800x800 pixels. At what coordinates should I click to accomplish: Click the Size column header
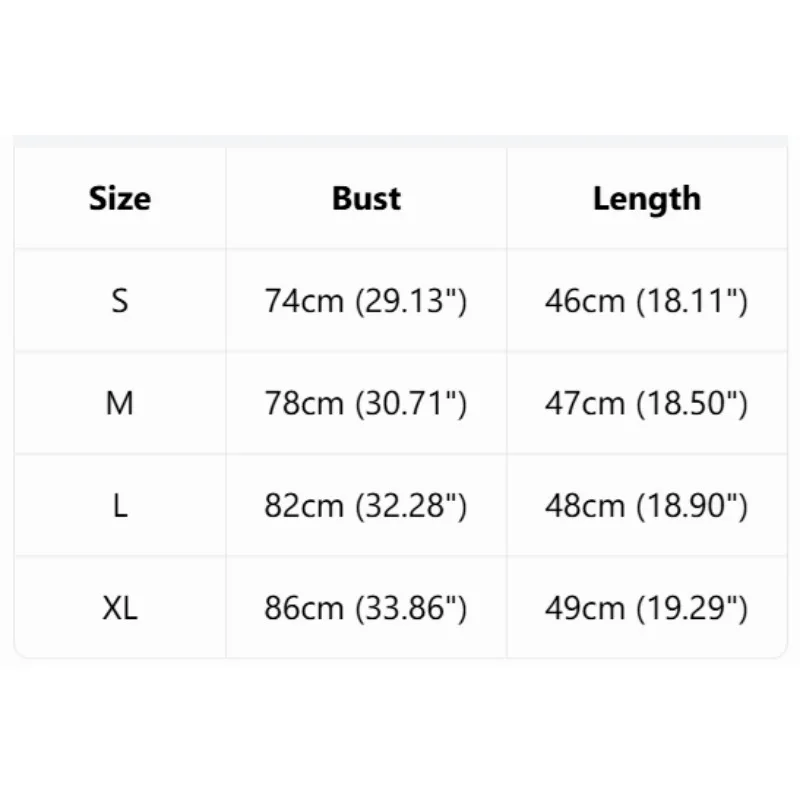pos(120,198)
